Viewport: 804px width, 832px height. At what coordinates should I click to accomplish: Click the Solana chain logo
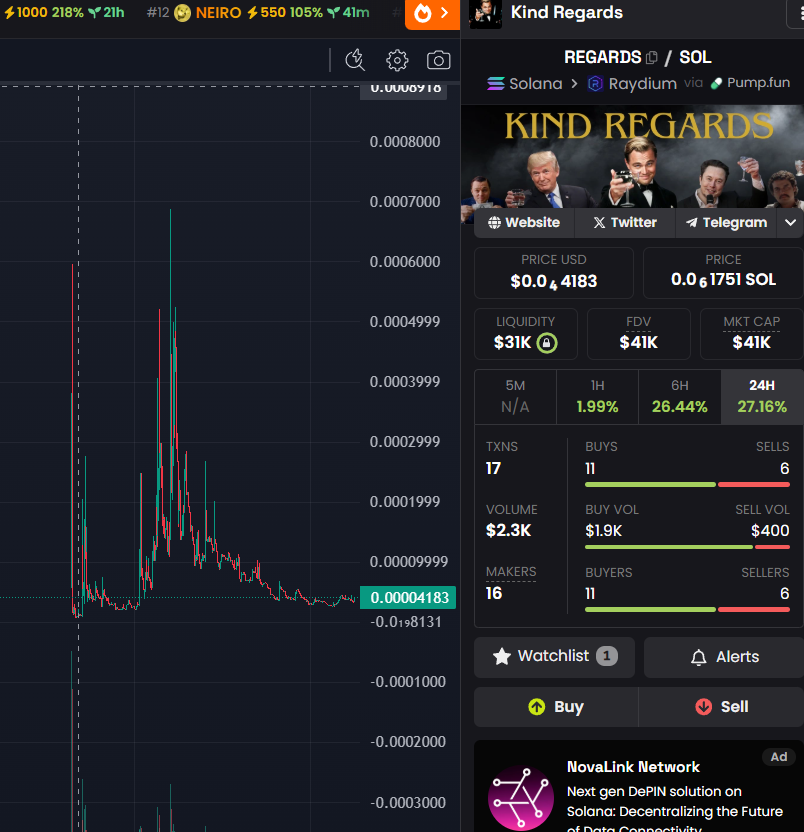pos(496,83)
